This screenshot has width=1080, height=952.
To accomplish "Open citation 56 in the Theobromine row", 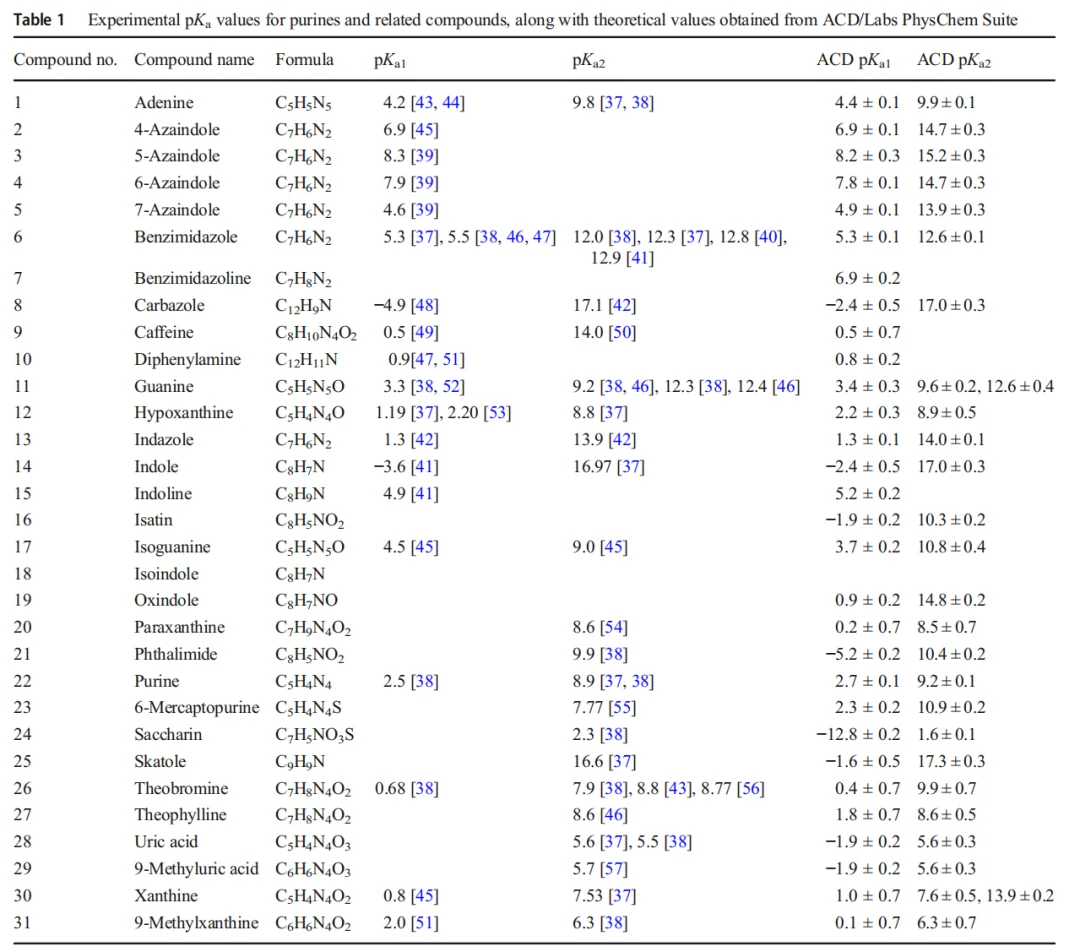I will [751, 789].
